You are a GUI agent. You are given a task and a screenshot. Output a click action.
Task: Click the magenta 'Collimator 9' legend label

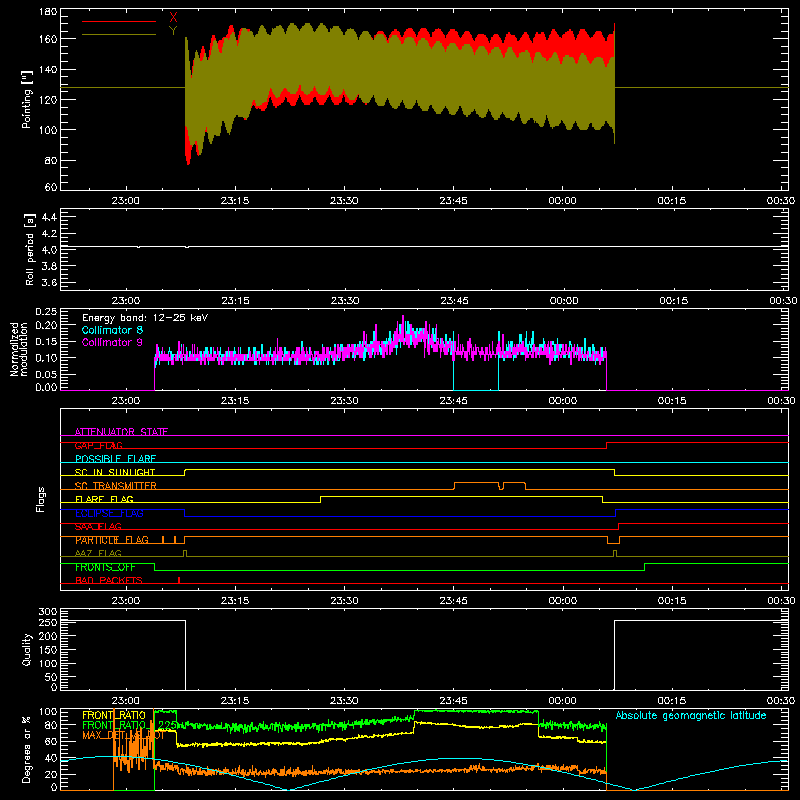(112, 342)
